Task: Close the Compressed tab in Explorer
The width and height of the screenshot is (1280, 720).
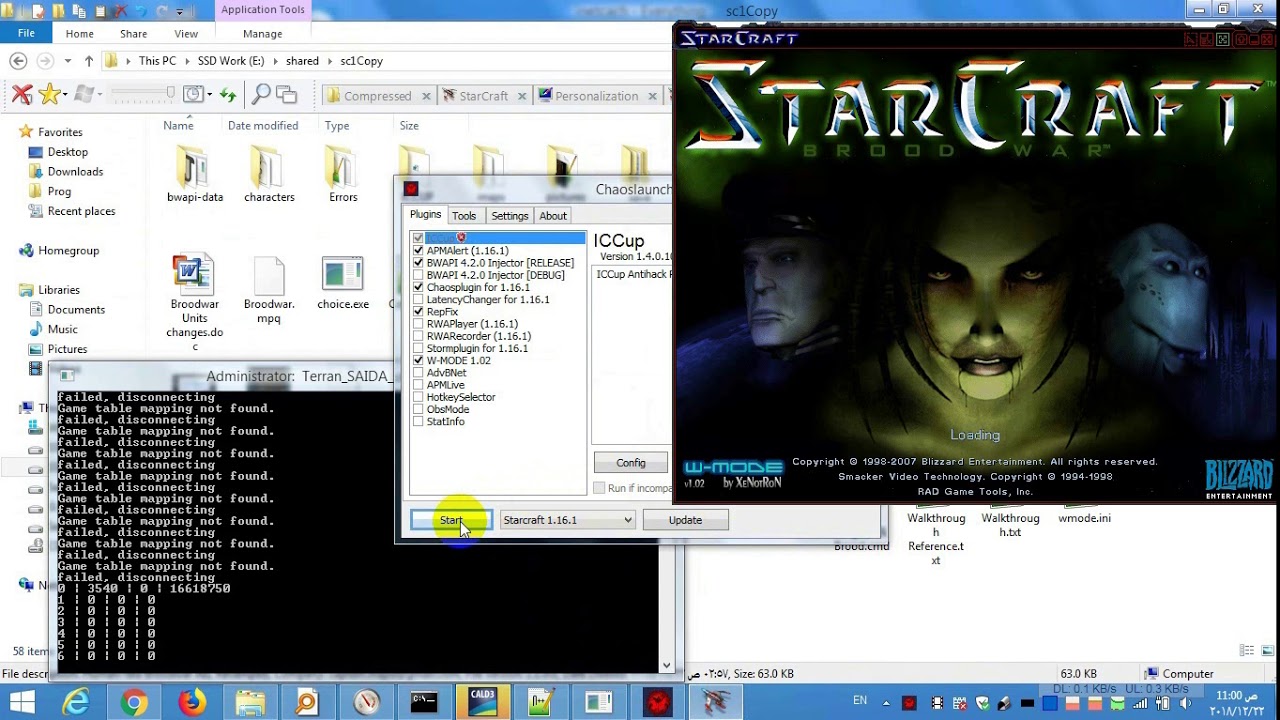Action: 426,96
